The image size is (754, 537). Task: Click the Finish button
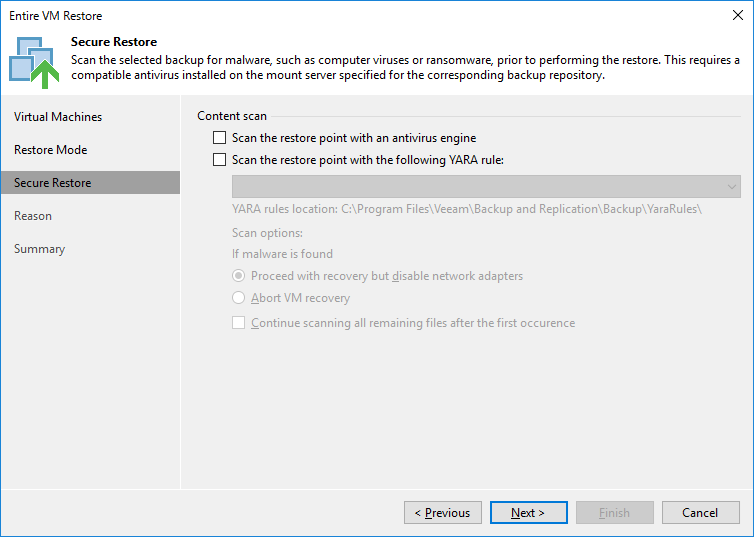tap(615, 512)
